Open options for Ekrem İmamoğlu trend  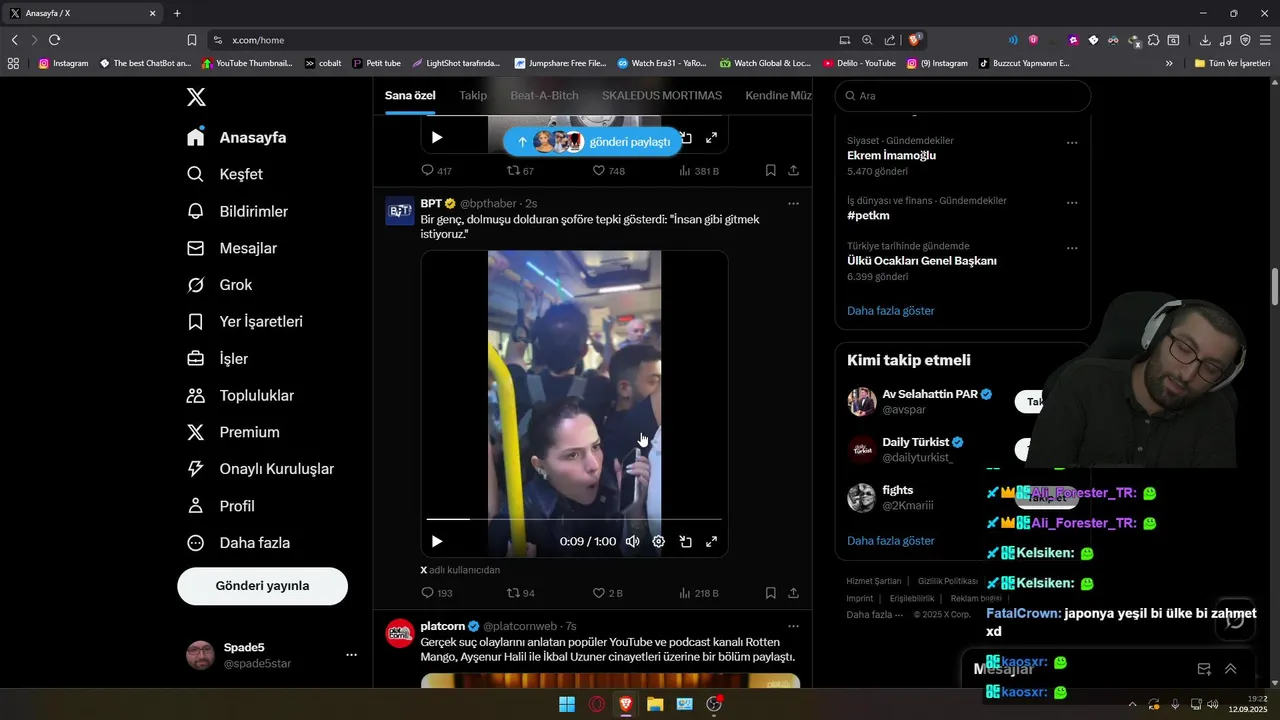tap(1072, 143)
